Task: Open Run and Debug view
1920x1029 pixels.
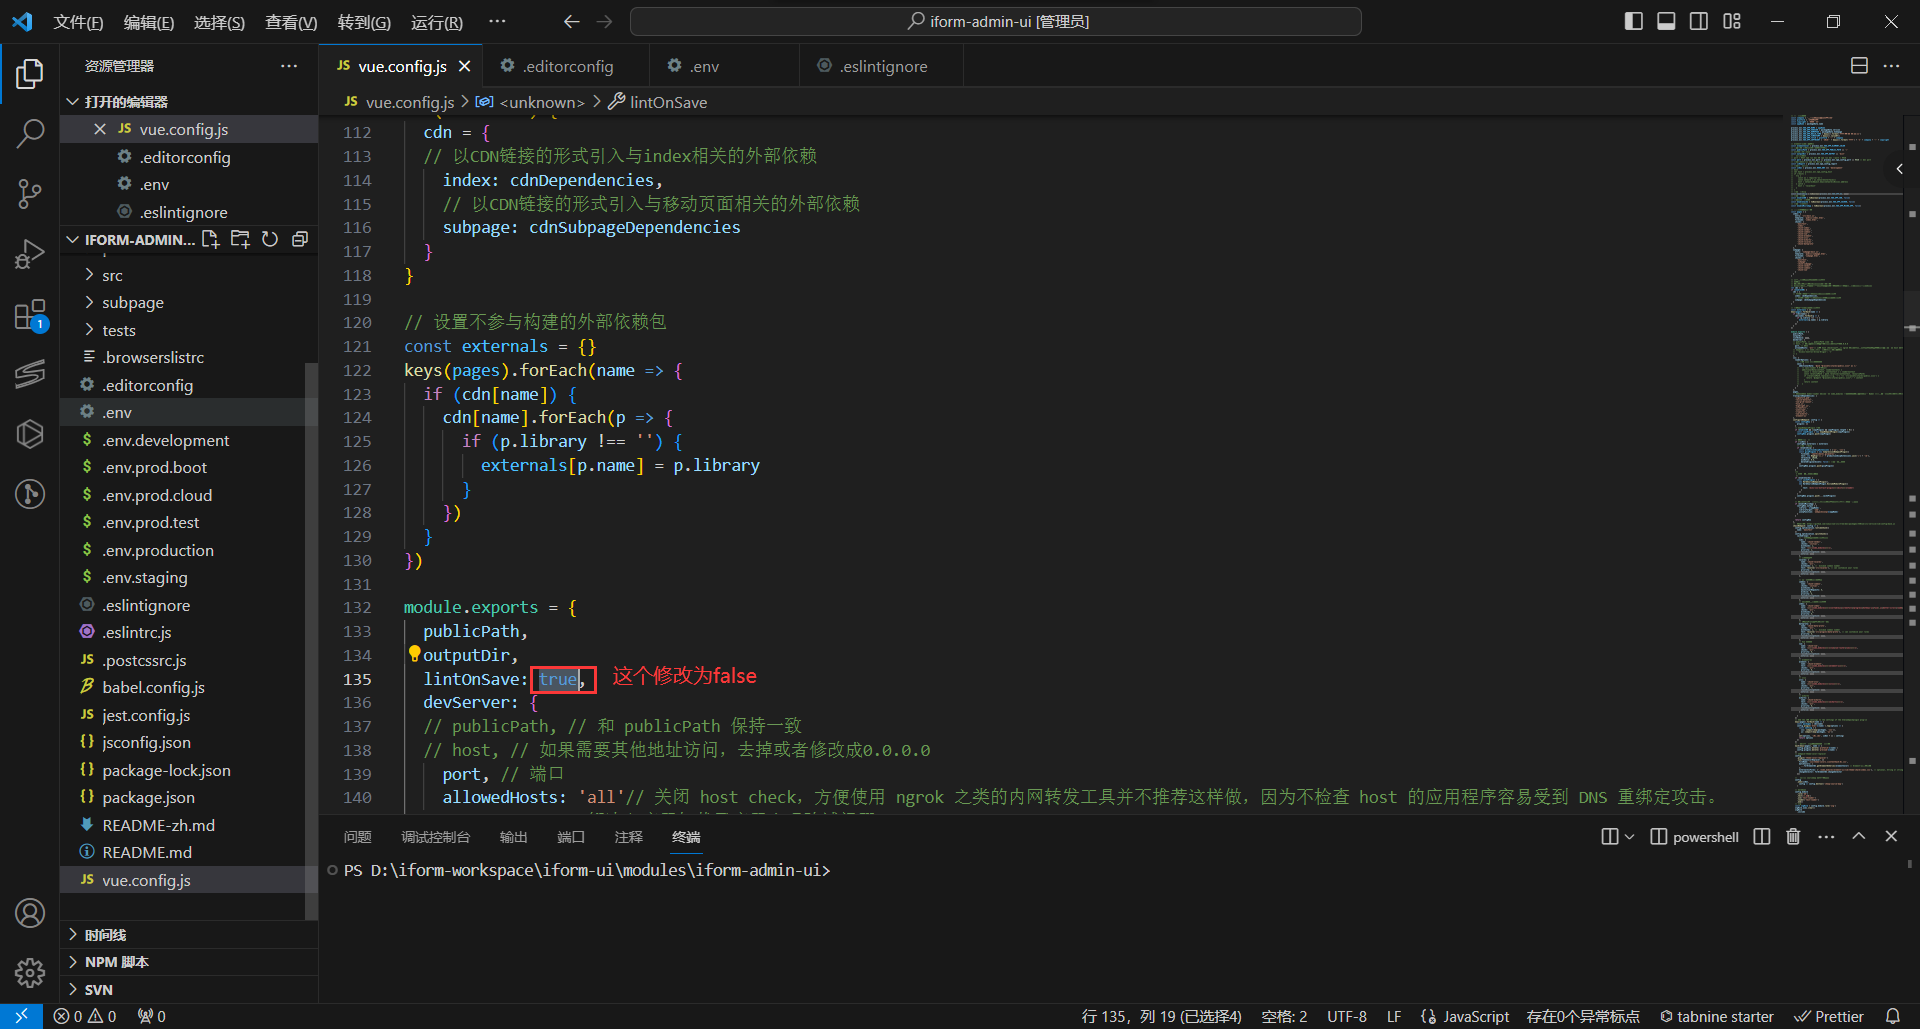Action: pos(30,254)
